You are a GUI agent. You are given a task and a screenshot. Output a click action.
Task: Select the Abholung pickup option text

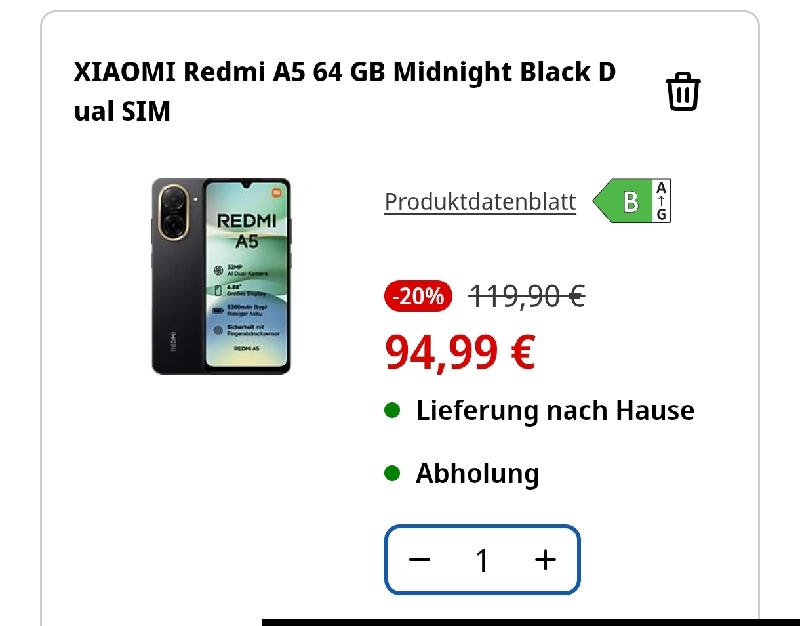coord(477,474)
